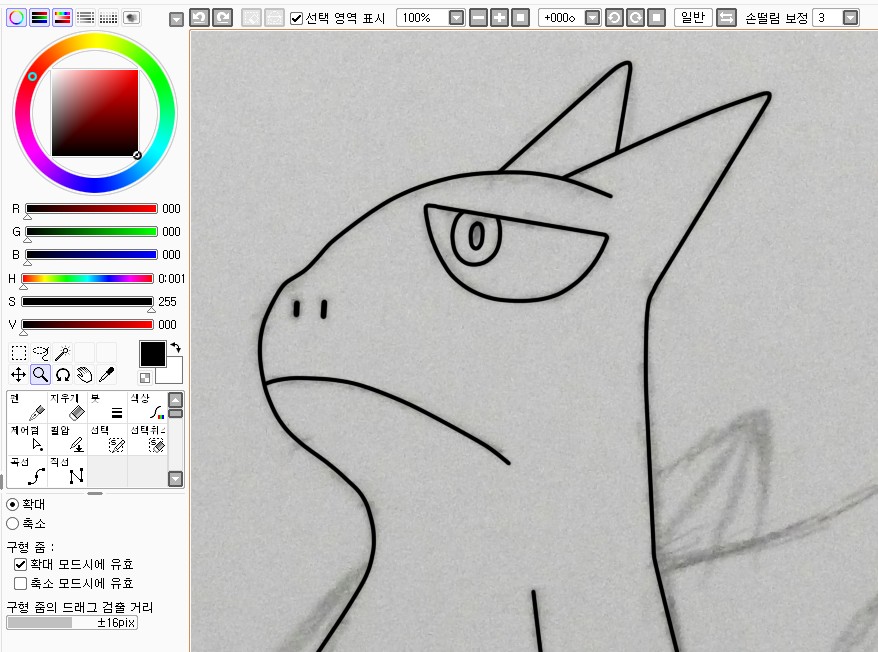
Task: Toggle the HSV slider panel
Action: coord(62,18)
